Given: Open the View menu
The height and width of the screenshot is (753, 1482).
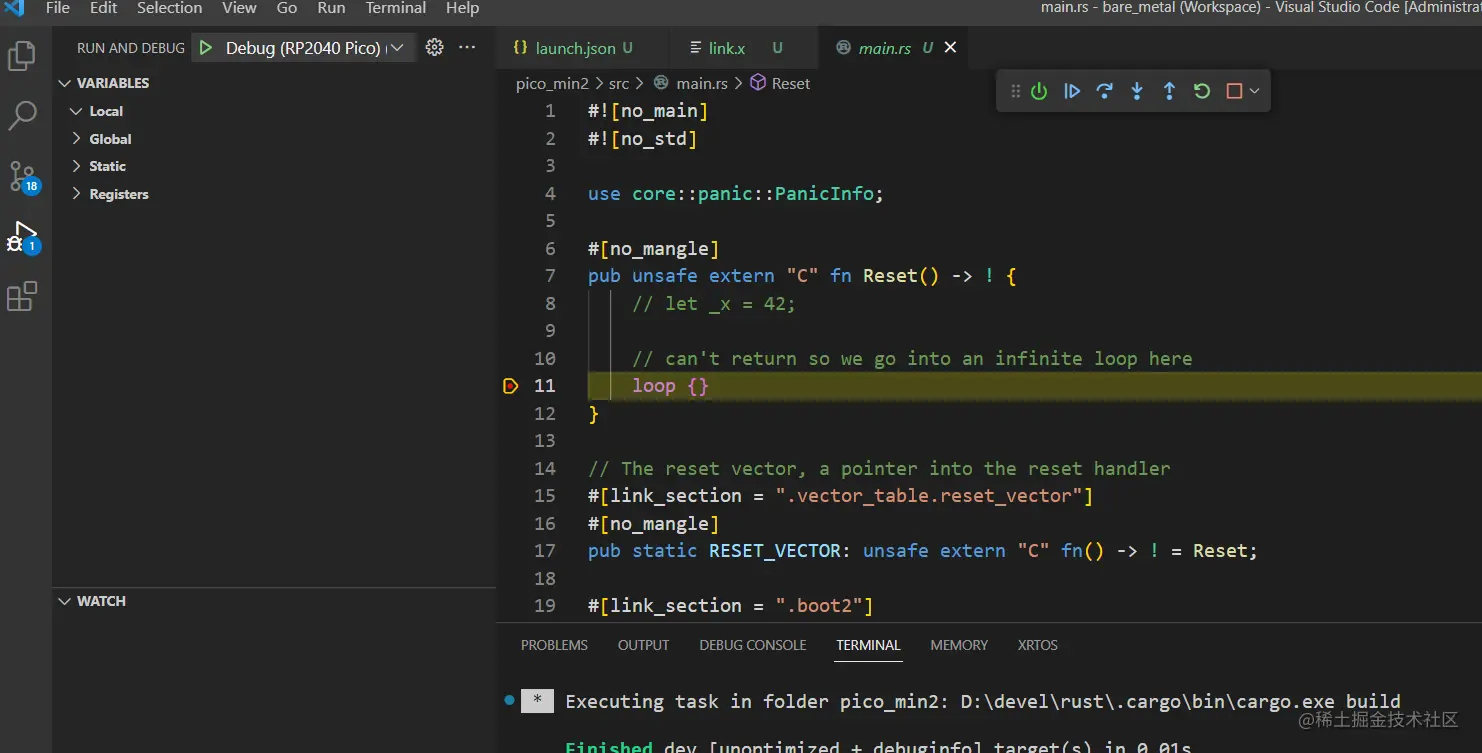Looking at the screenshot, I should click(239, 8).
